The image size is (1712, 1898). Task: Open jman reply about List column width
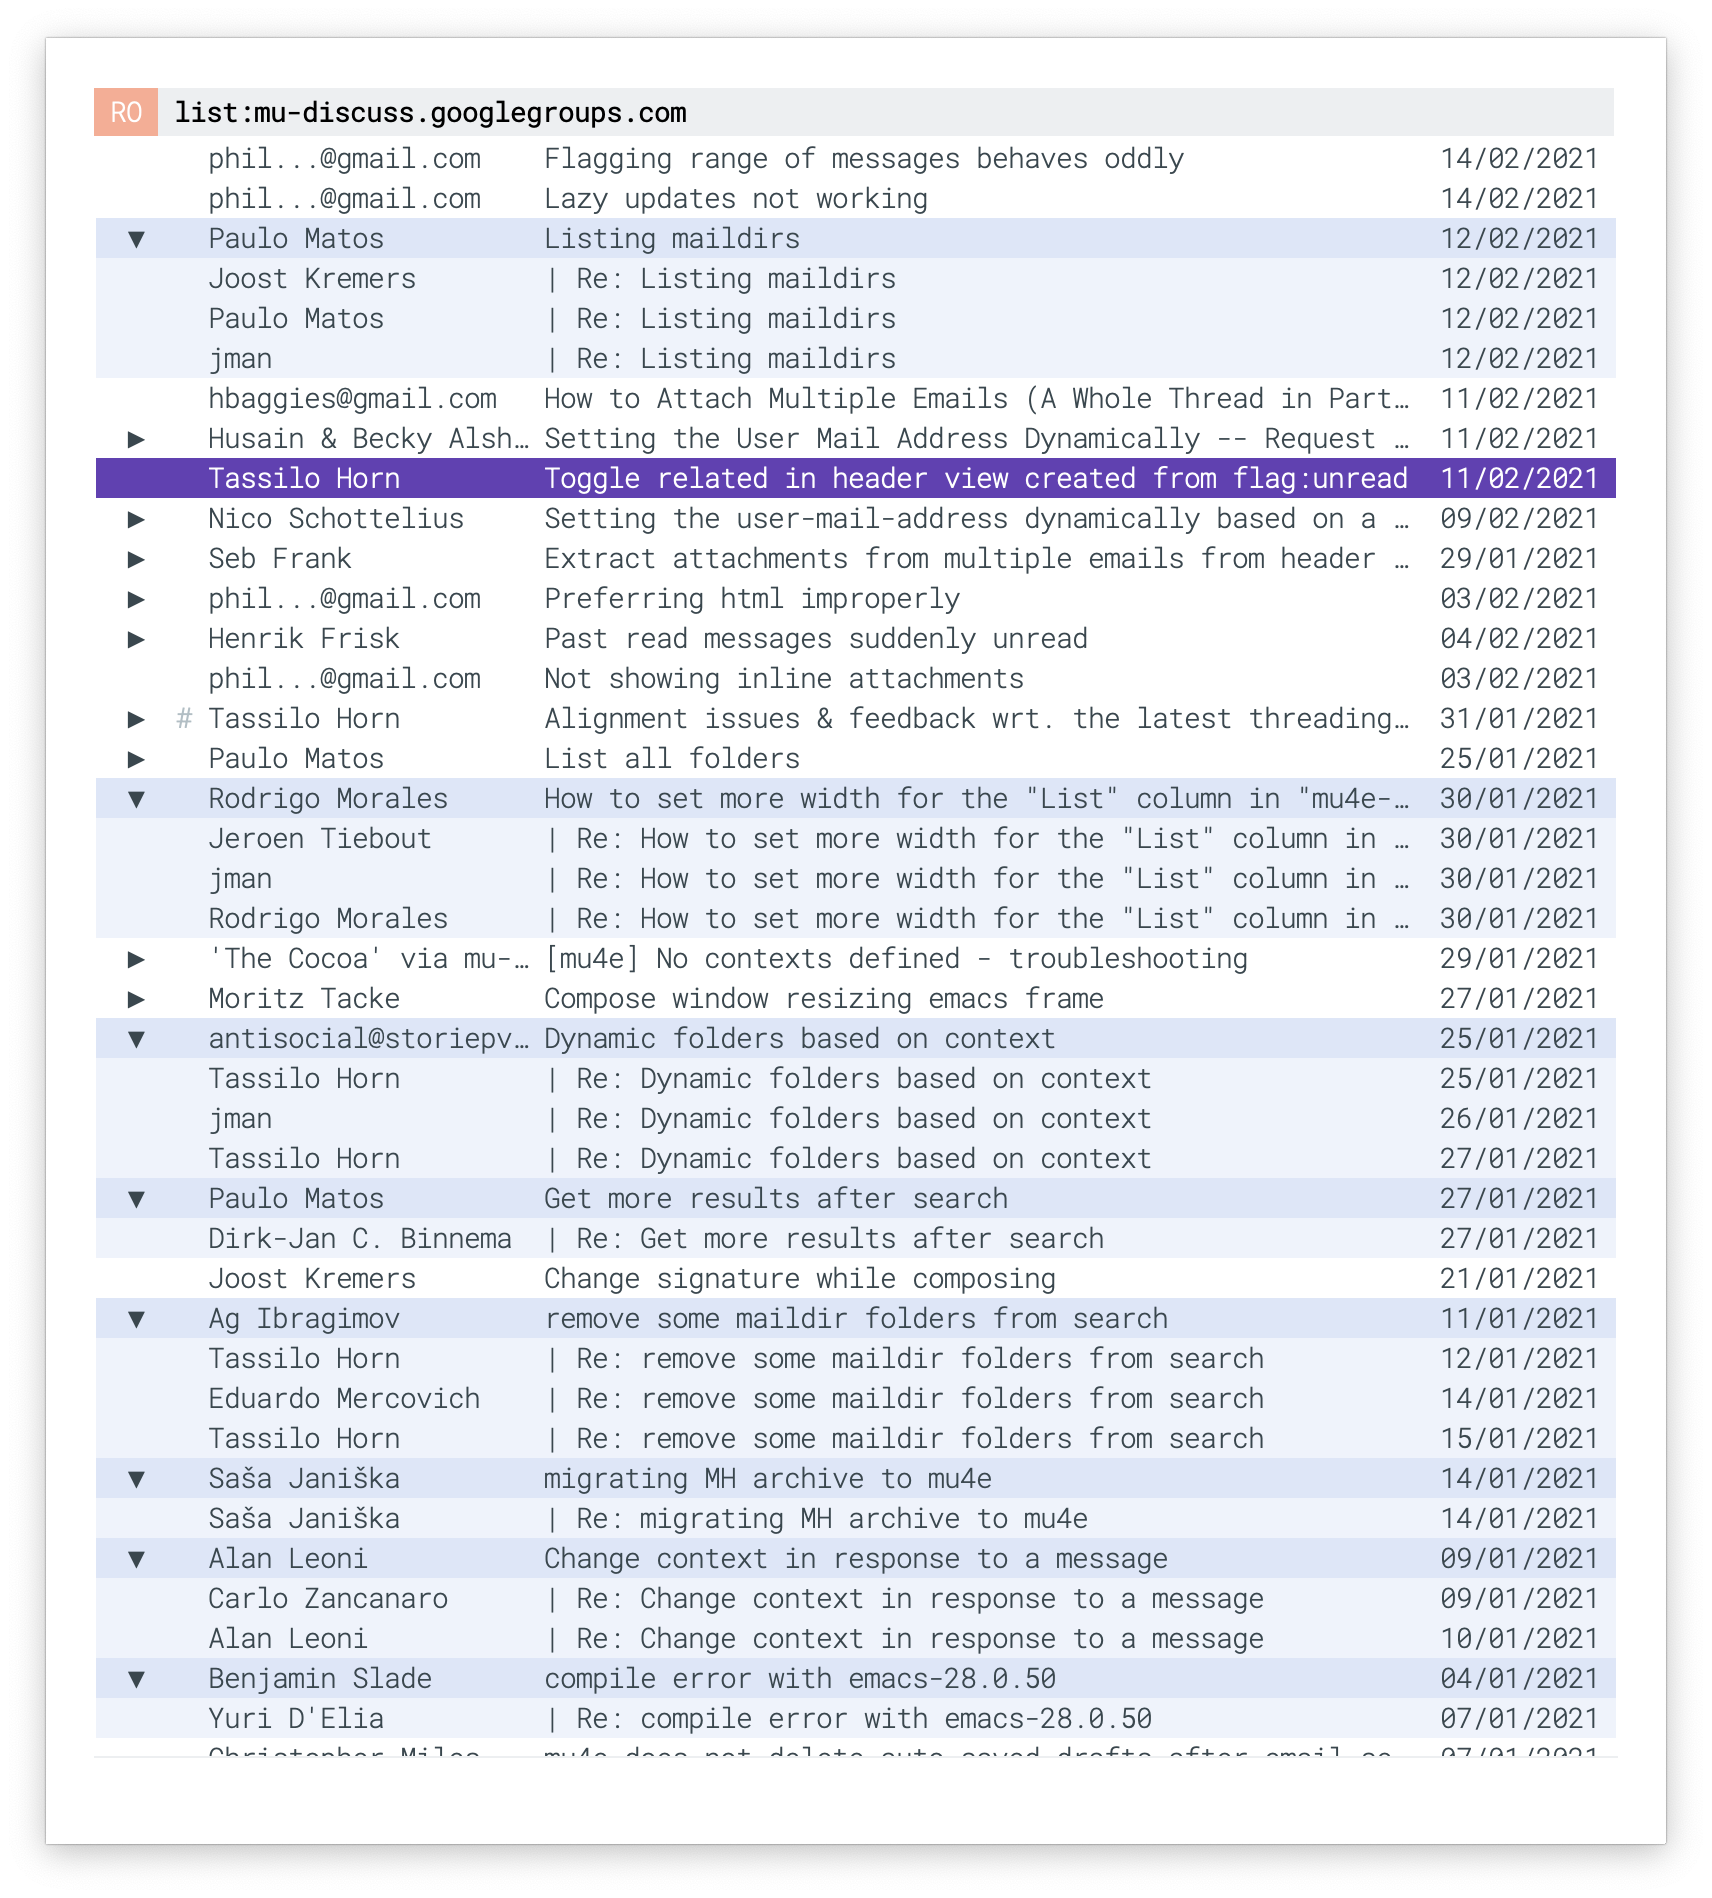[x=856, y=879]
